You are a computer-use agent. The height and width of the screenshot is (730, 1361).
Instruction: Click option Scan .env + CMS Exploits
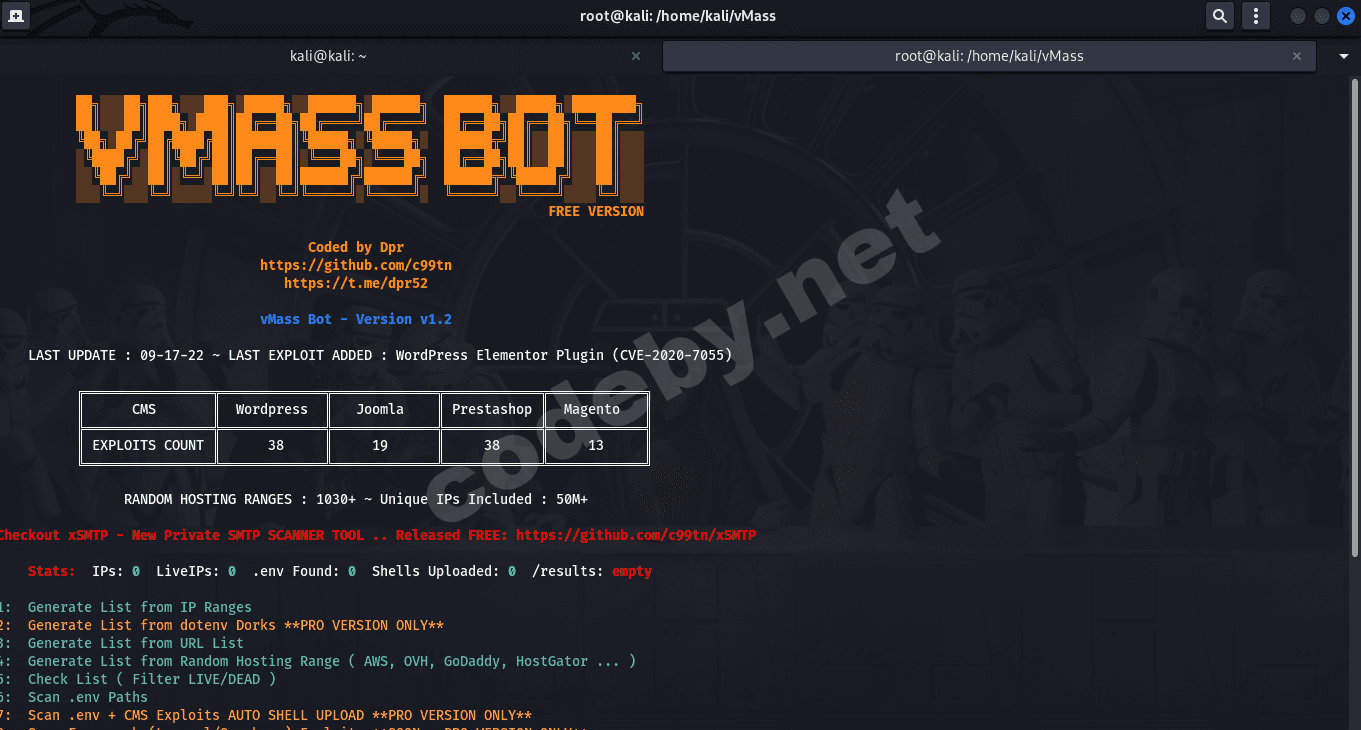coord(280,715)
